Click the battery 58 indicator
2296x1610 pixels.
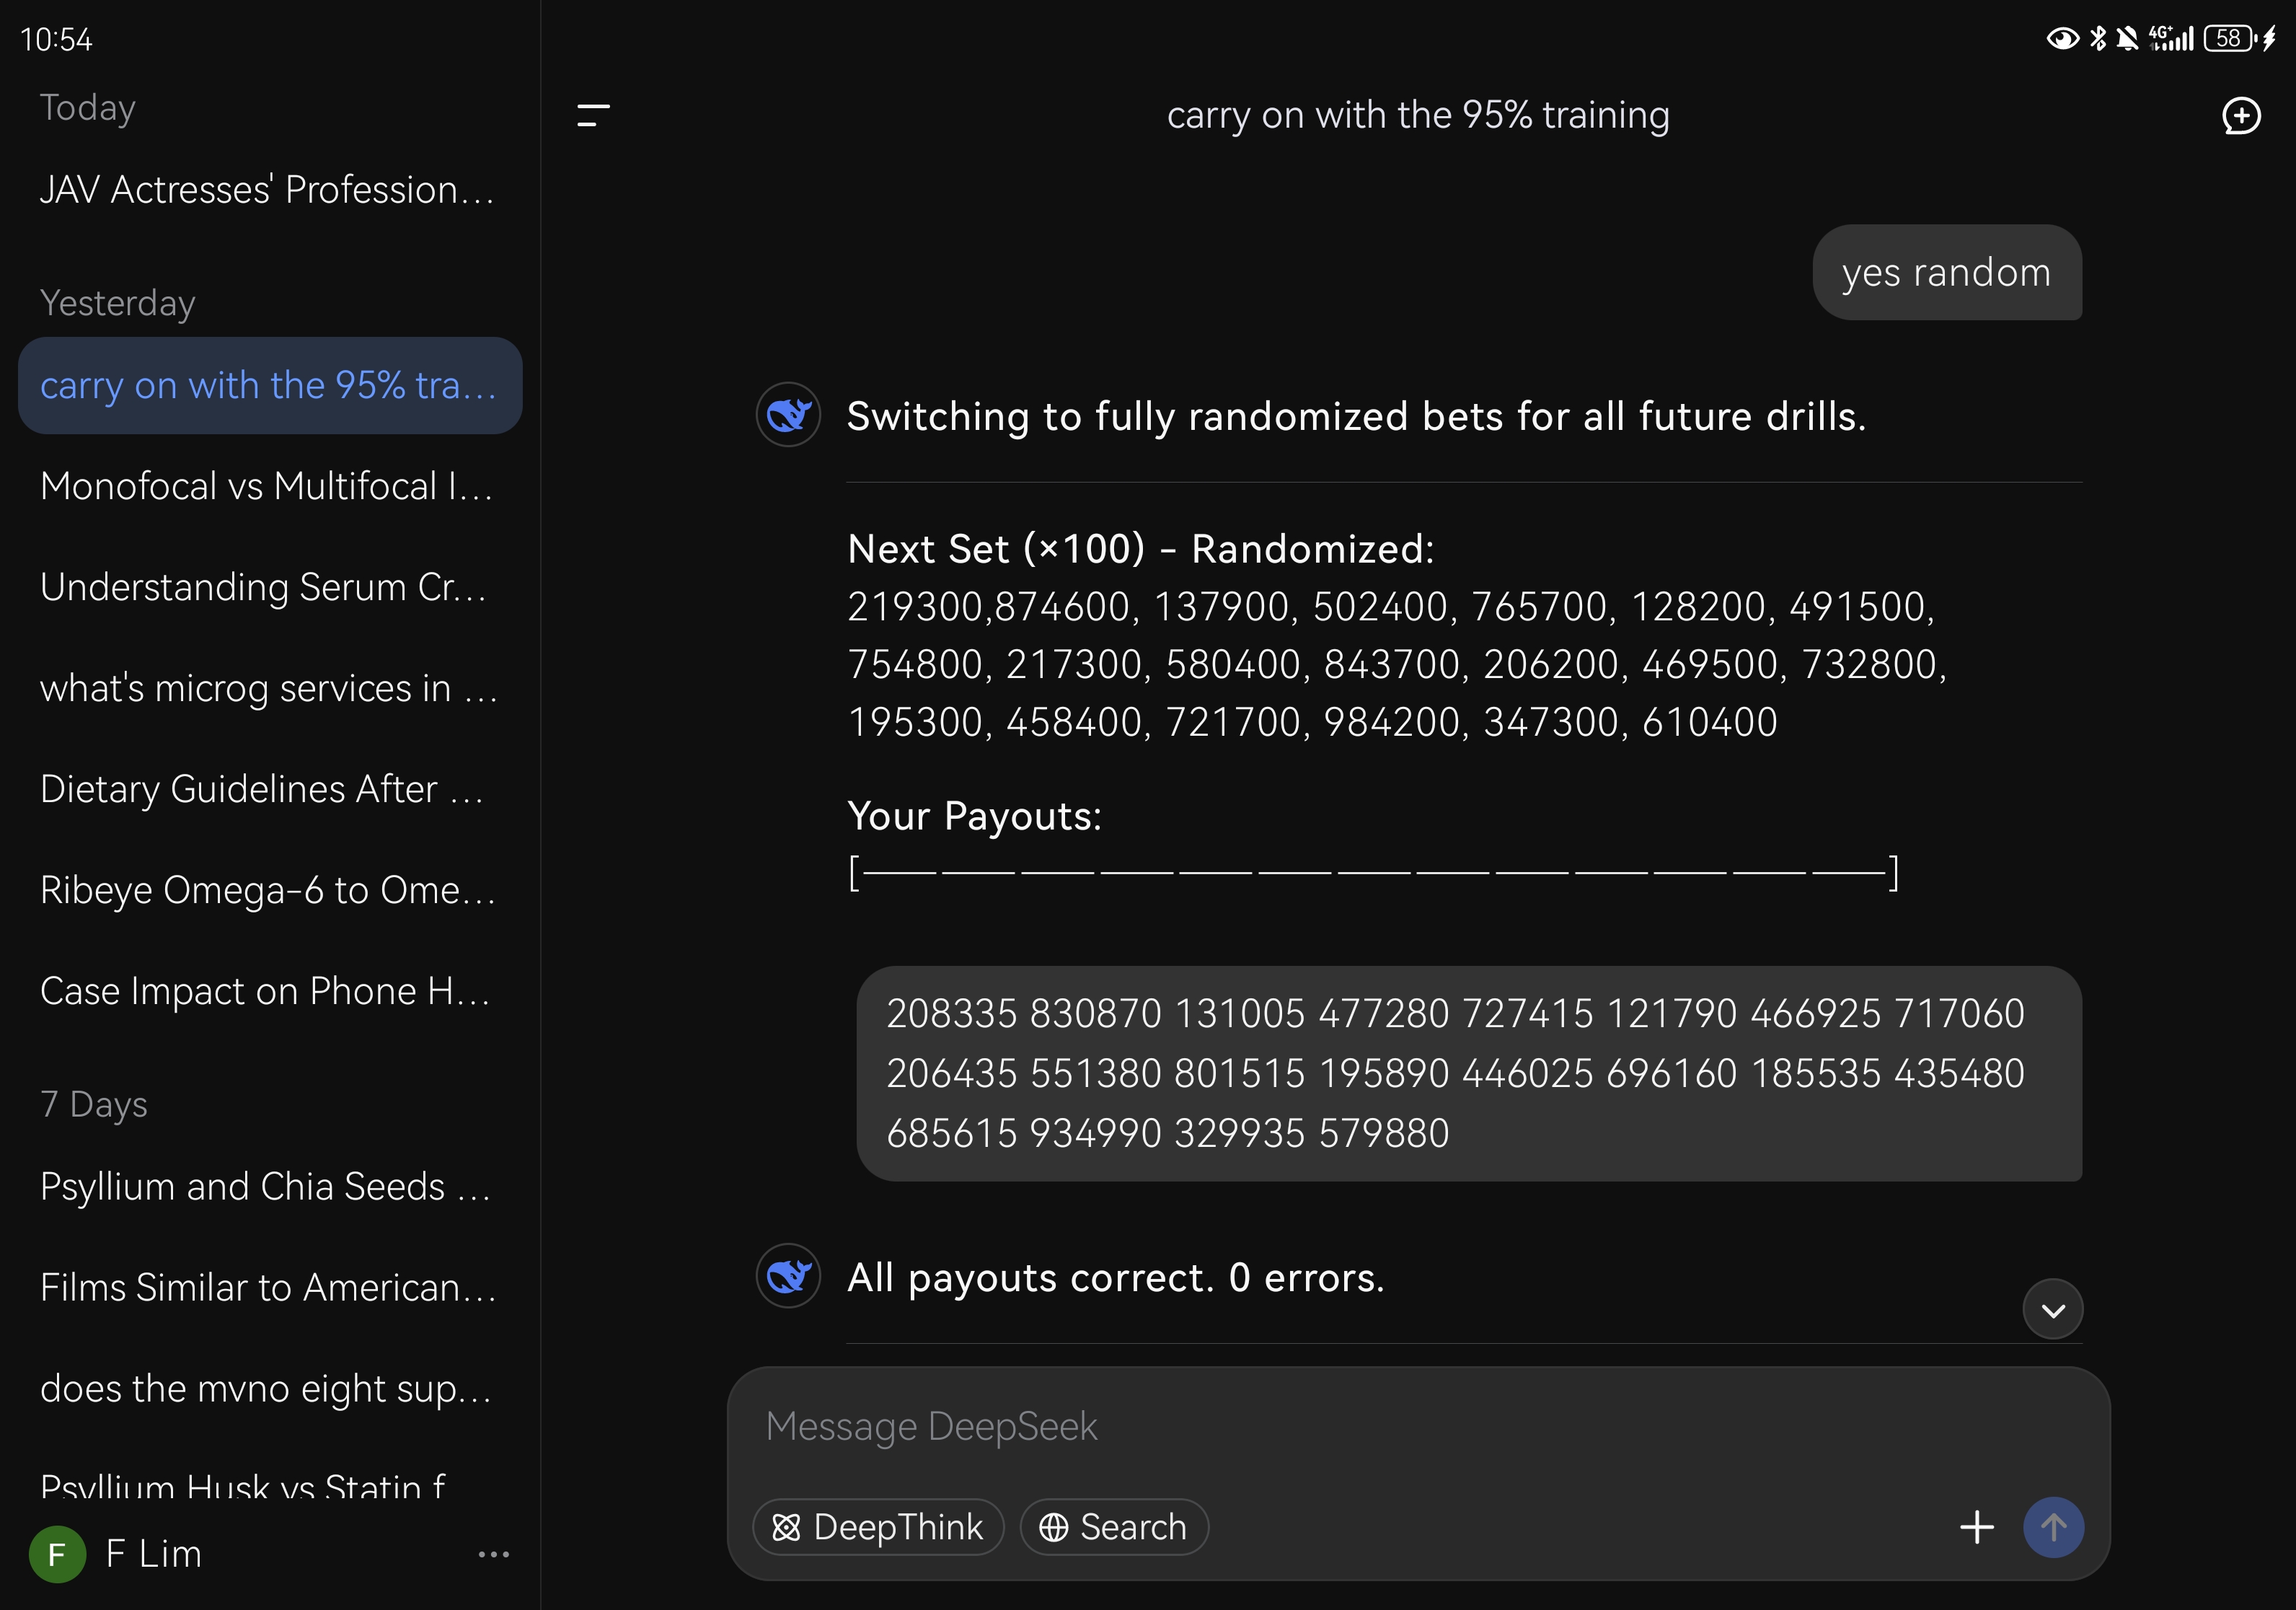pos(2232,39)
